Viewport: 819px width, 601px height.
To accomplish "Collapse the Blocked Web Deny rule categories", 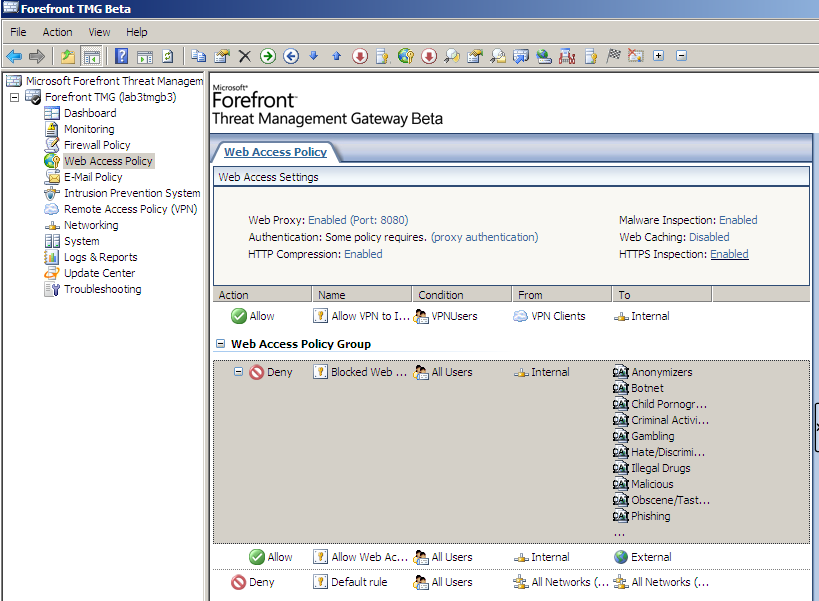I will click(238, 372).
